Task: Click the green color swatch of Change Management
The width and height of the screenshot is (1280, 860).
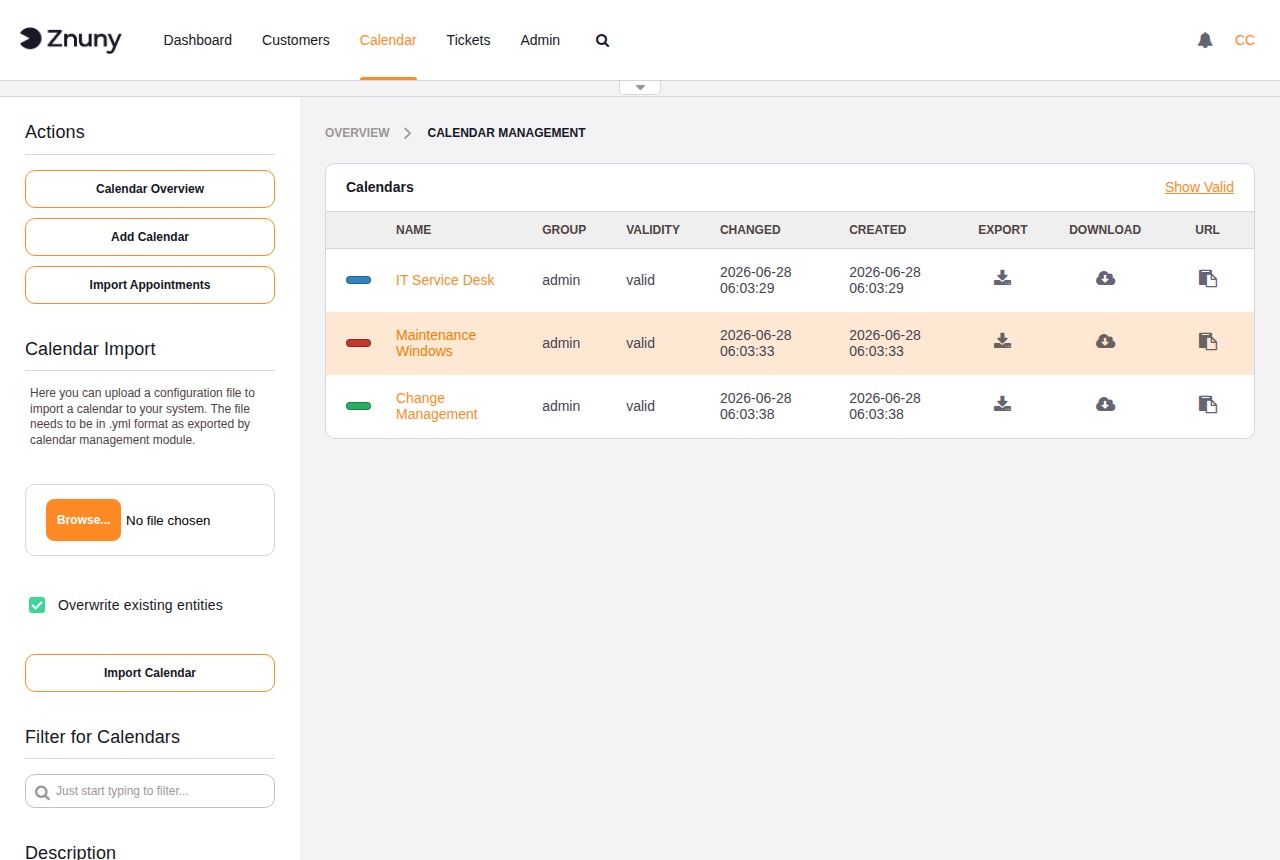Action: tap(358, 406)
